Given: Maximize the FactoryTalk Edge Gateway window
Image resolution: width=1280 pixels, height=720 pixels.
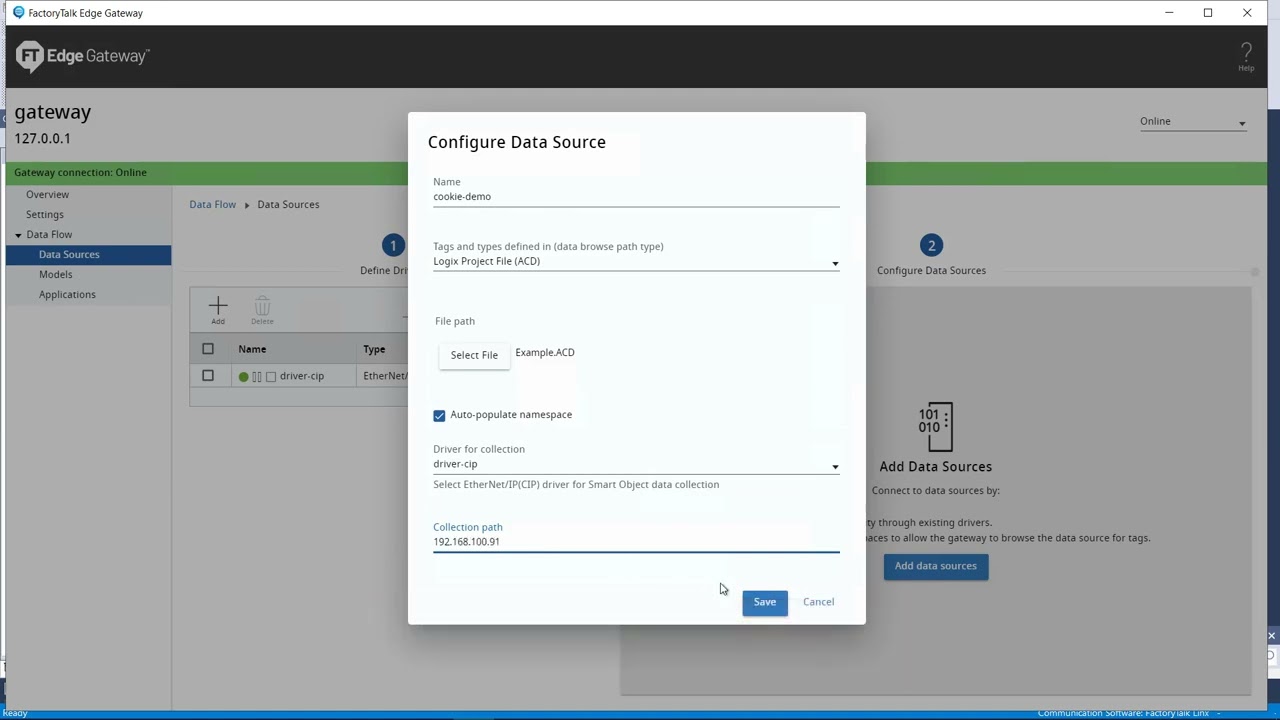Looking at the screenshot, I should (x=1208, y=13).
